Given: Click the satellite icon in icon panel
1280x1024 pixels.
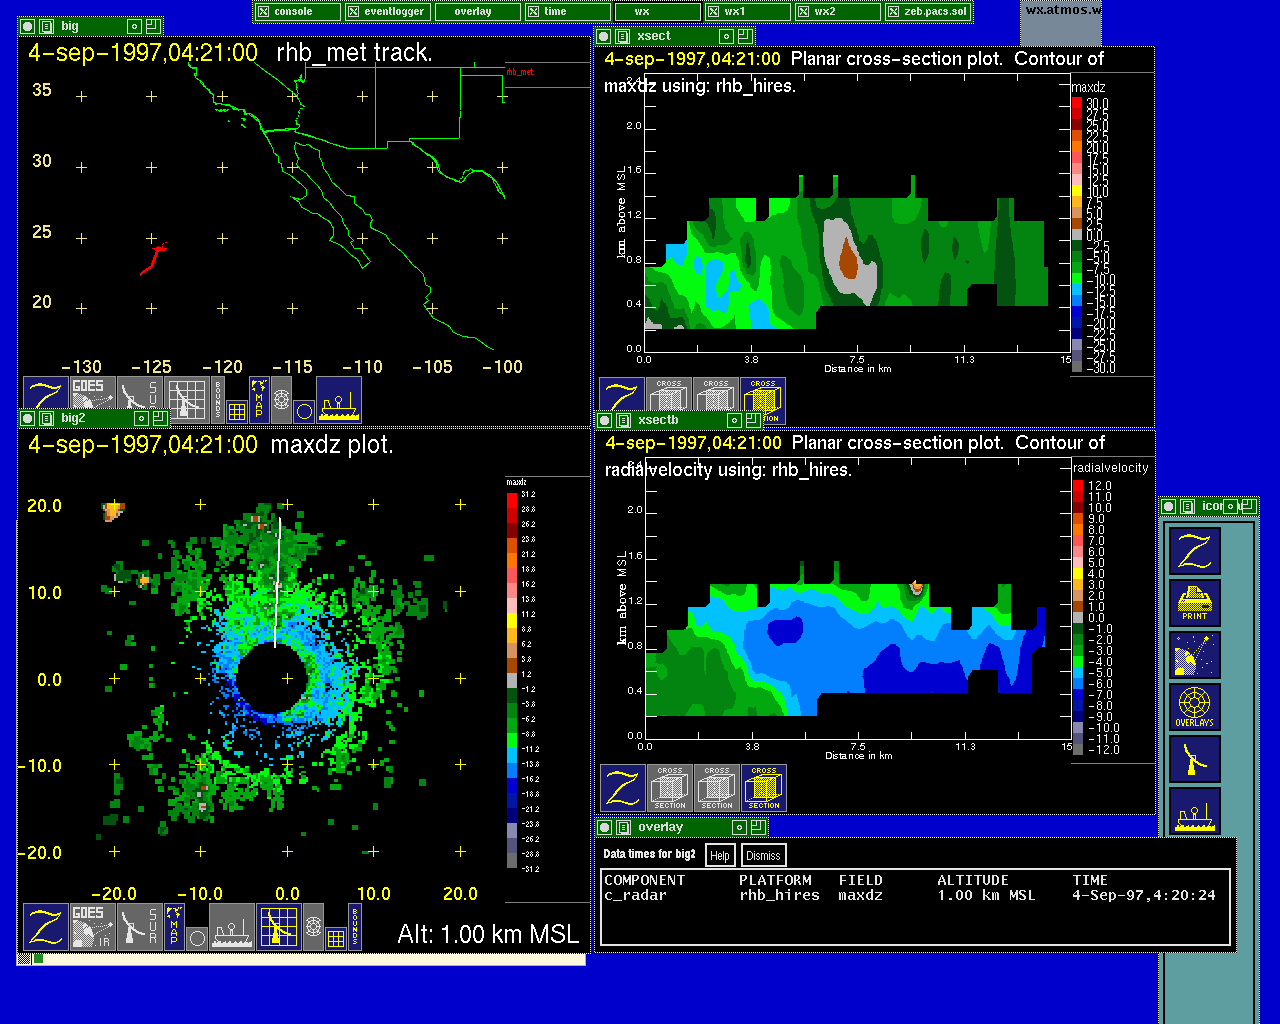Looking at the screenshot, I should [1195, 655].
